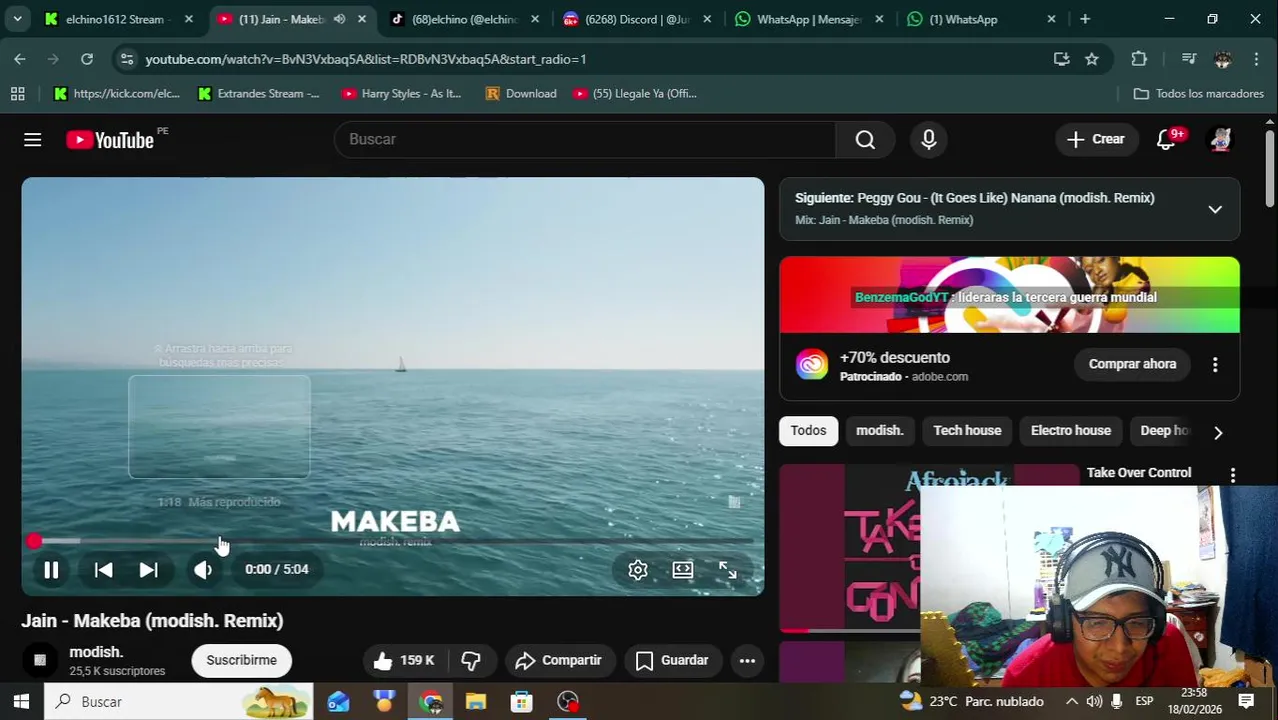Select the Tech house filter chip
The image size is (1278, 720).
pos(967,431)
